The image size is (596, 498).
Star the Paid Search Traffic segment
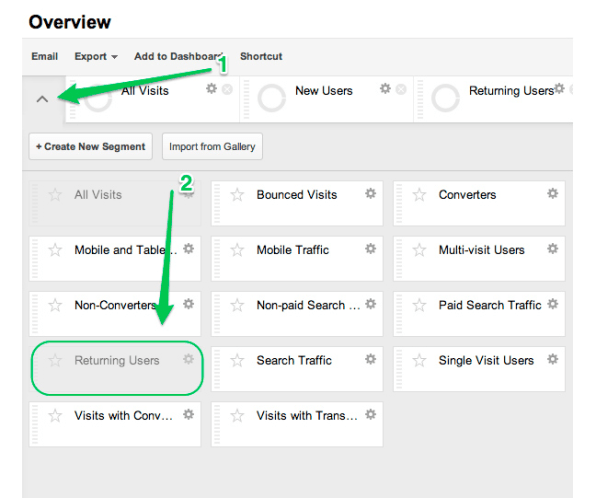pos(420,305)
